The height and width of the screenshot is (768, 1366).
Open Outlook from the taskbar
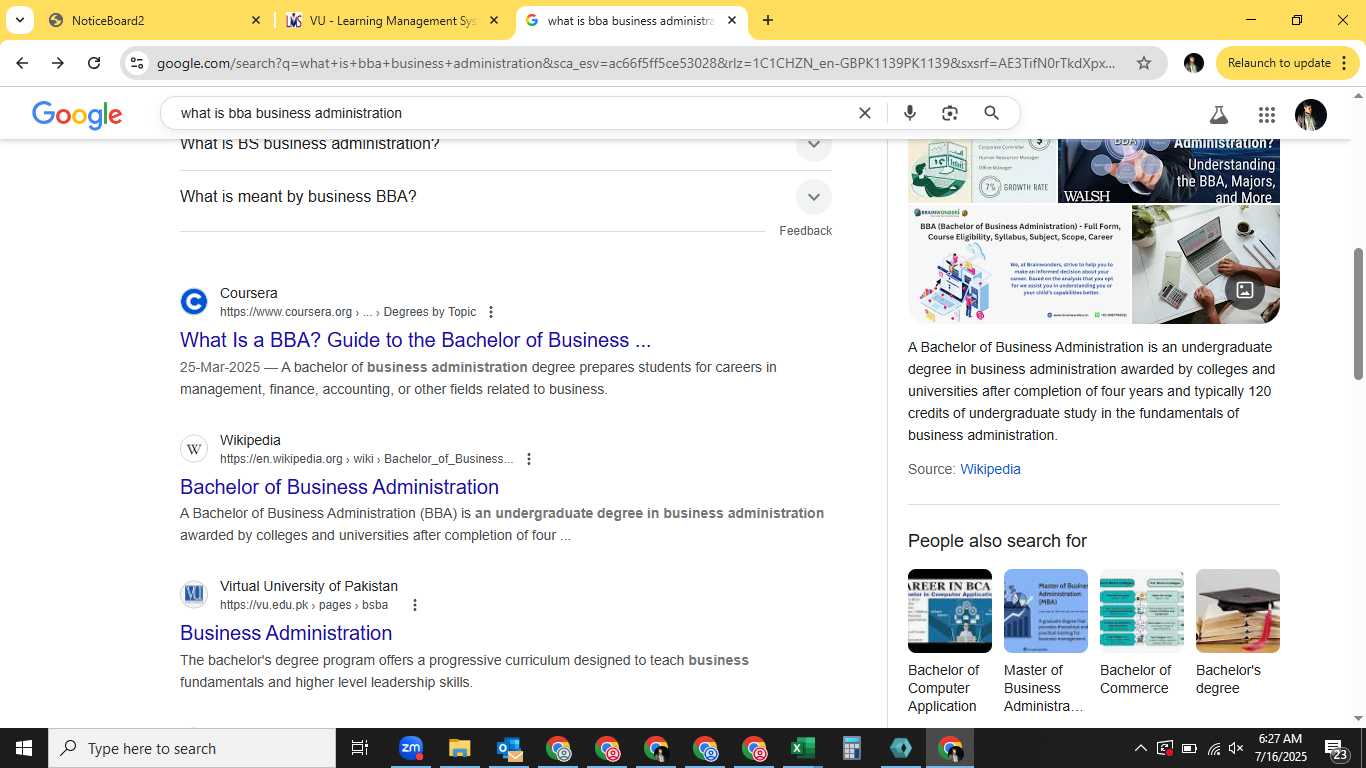[x=509, y=748]
